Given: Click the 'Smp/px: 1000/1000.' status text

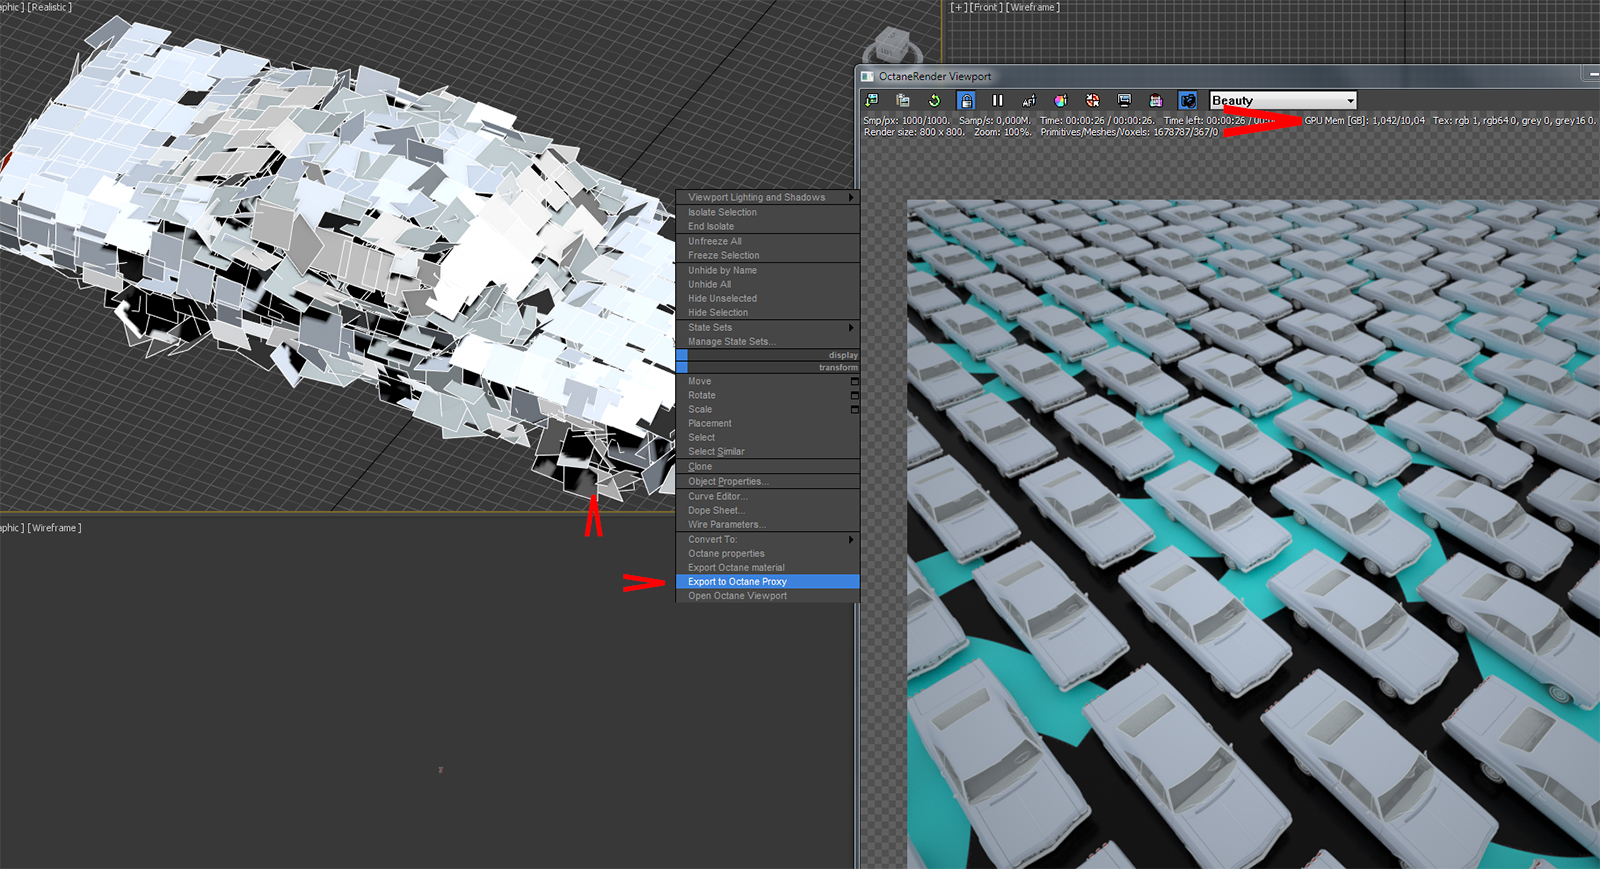Looking at the screenshot, I should (907, 120).
